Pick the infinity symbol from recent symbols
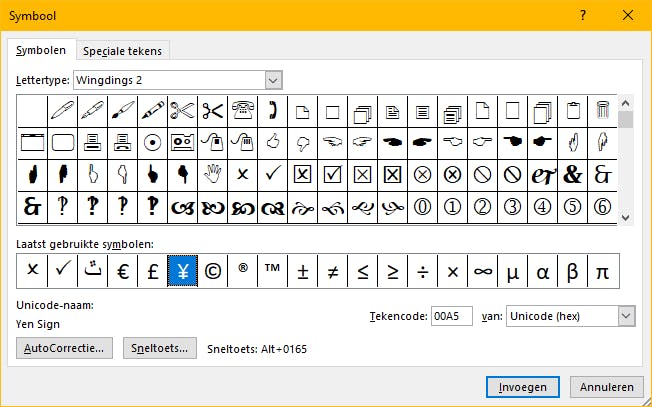Image resolution: width=652 pixels, height=407 pixels. pos(482,271)
